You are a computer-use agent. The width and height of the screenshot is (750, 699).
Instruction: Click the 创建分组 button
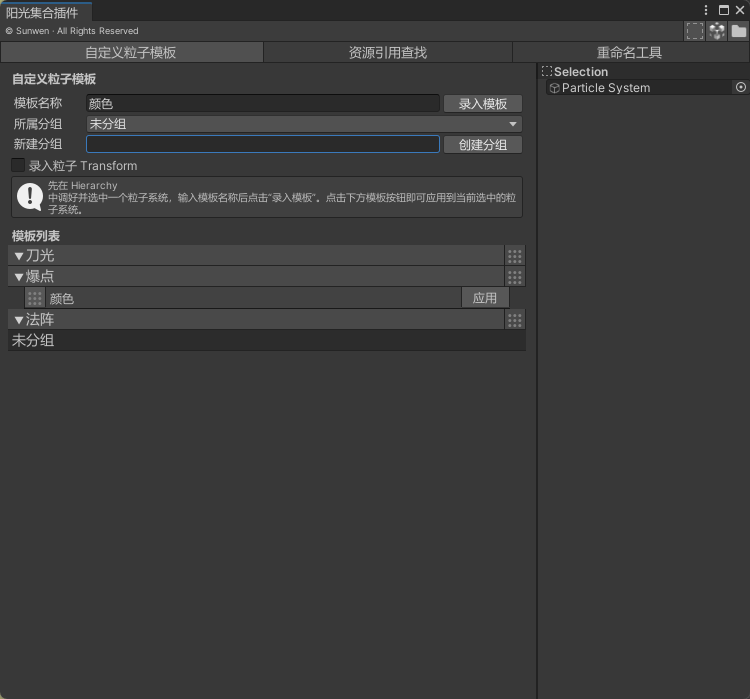pyautogui.click(x=483, y=144)
